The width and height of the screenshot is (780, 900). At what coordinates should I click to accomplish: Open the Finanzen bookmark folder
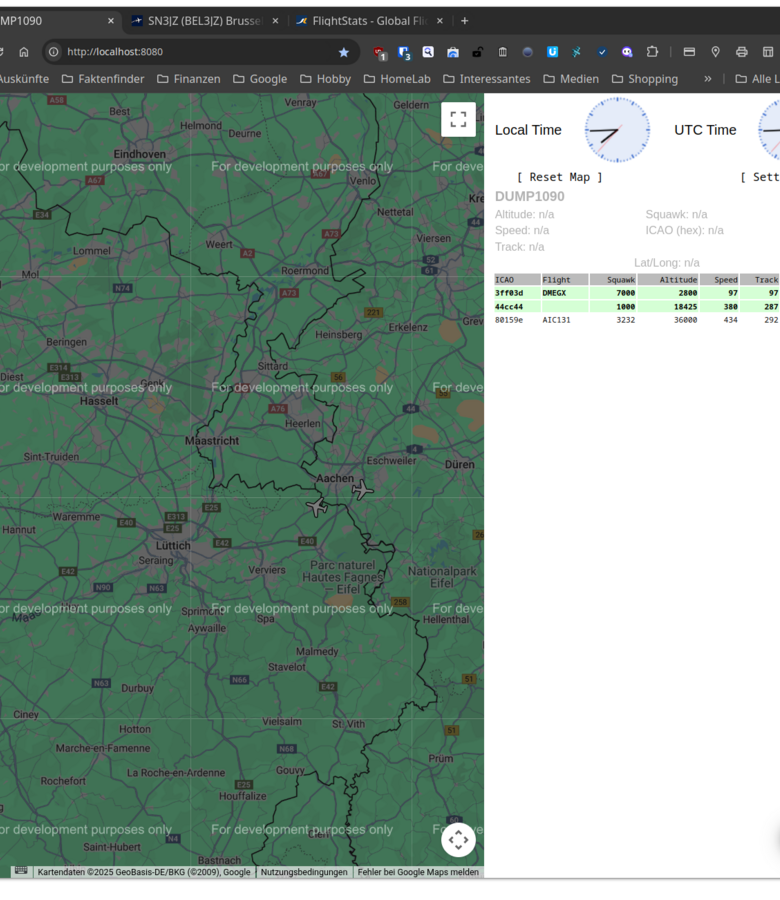pyautogui.click(x=189, y=79)
